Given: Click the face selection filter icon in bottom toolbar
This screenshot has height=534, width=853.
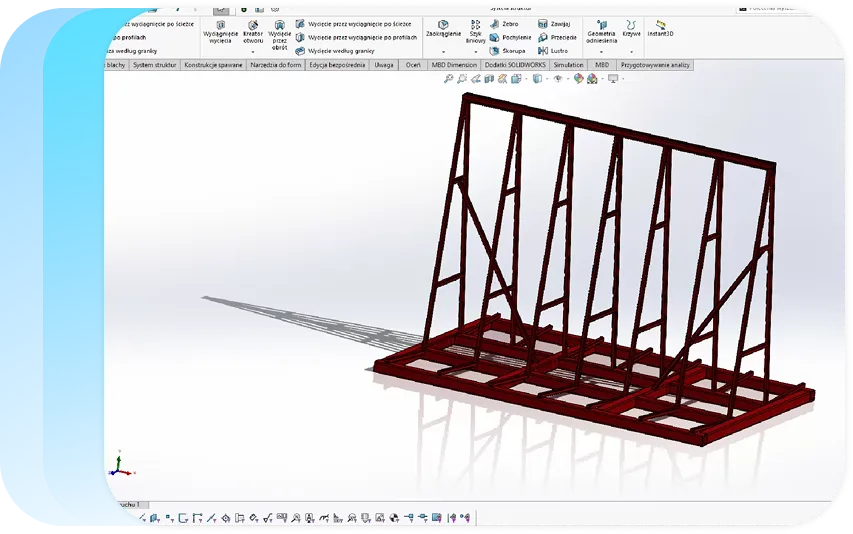Looking at the screenshot, I should (154, 518).
